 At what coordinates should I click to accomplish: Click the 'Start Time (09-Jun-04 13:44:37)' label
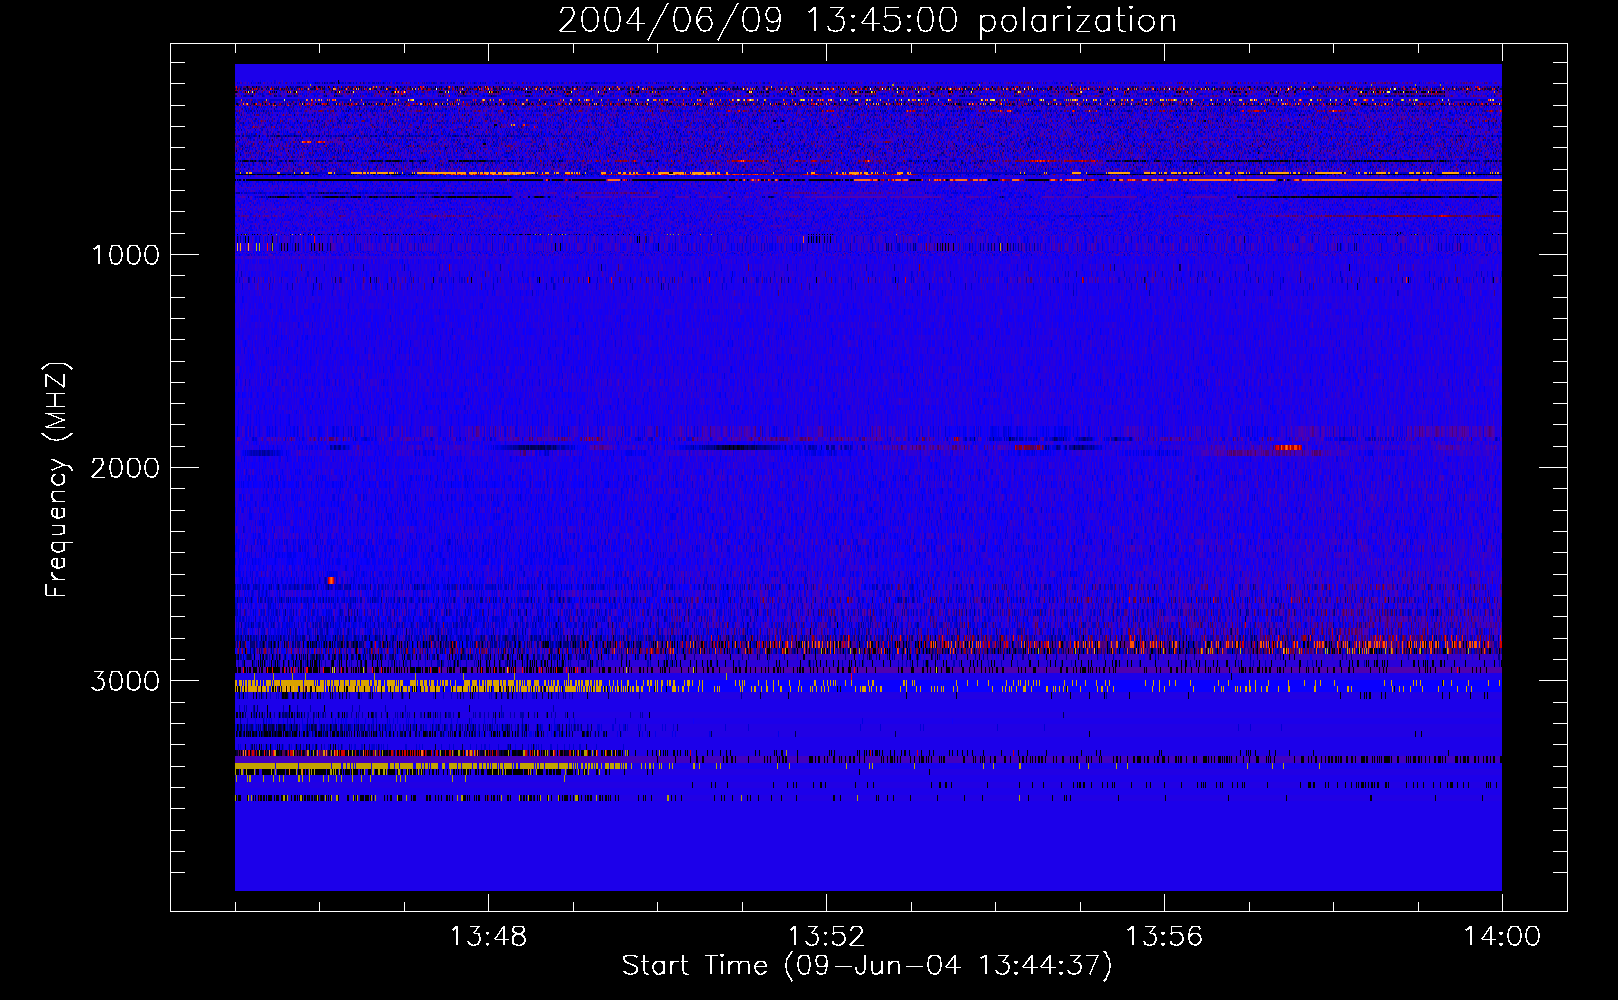(x=867, y=966)
